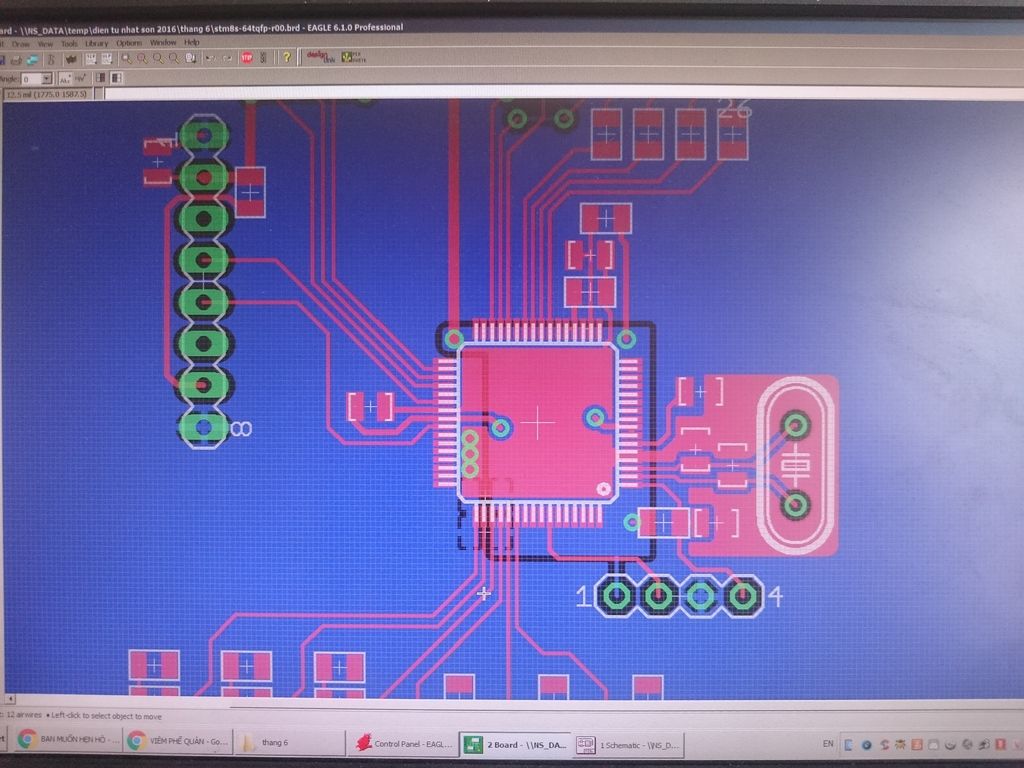Open the Library menu
This screenshot has height=768, width=1024.
(97, 43)
